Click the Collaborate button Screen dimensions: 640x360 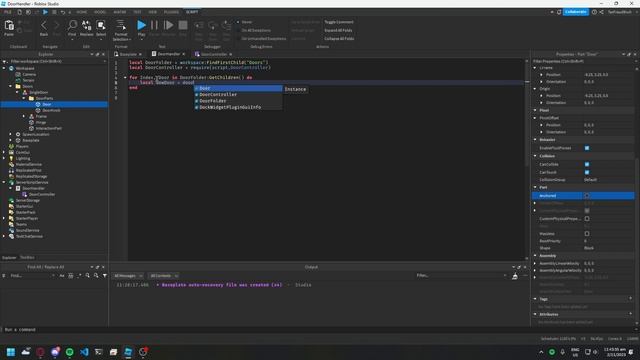(576, 12)
